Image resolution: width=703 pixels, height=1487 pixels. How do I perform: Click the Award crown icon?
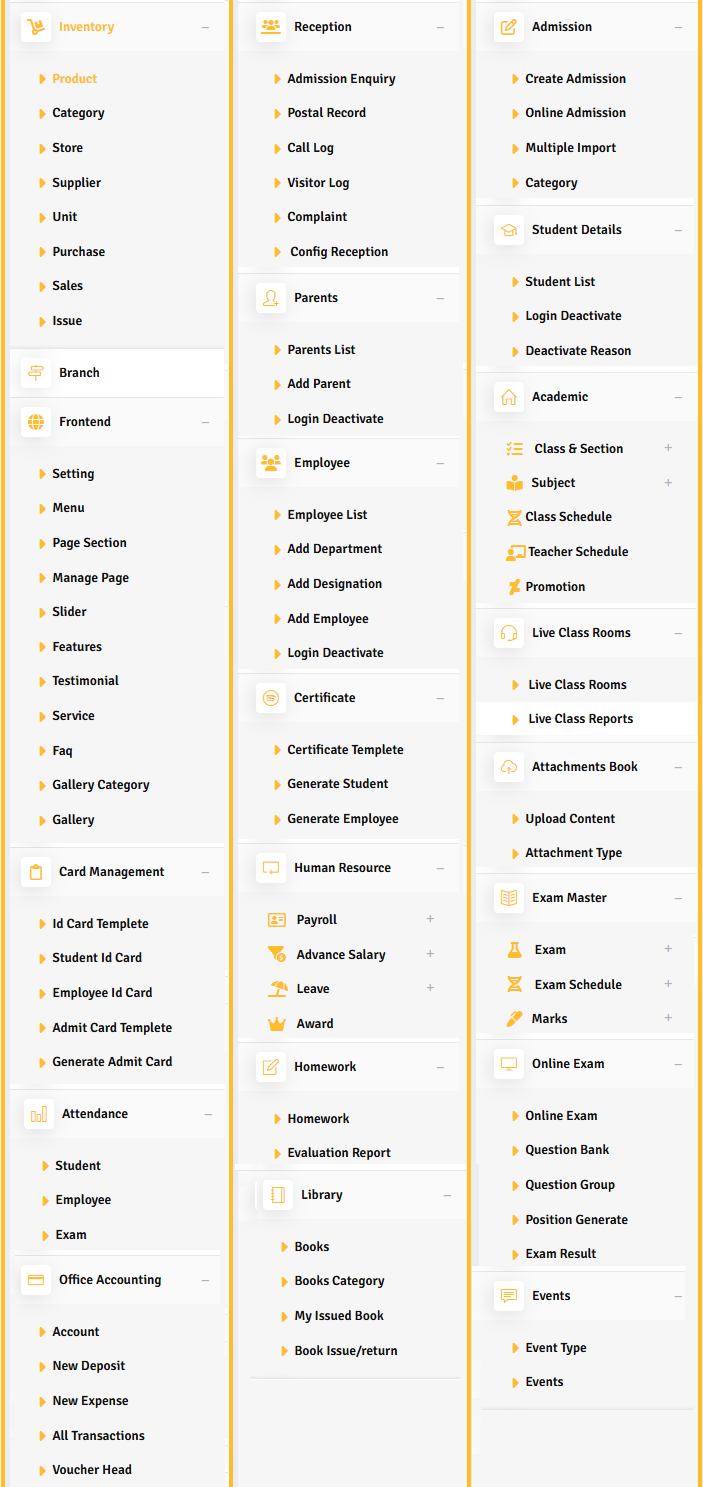click(277, 1024)
